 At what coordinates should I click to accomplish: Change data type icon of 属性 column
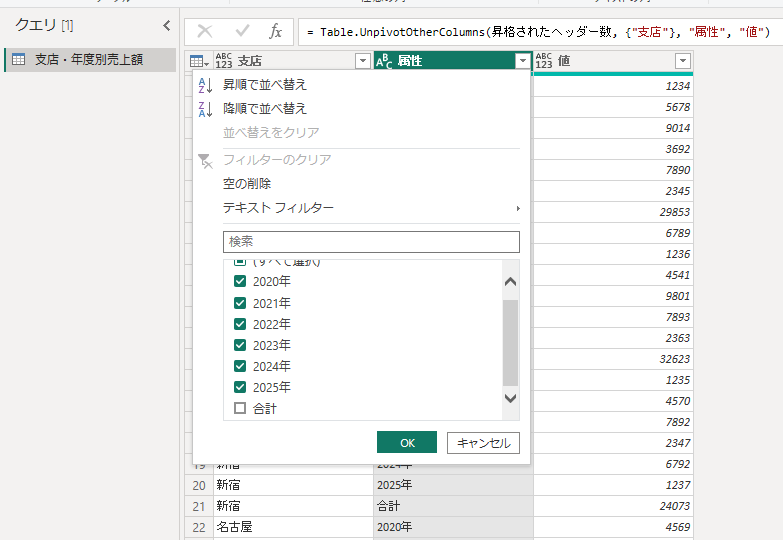click(x=384, y=61)
